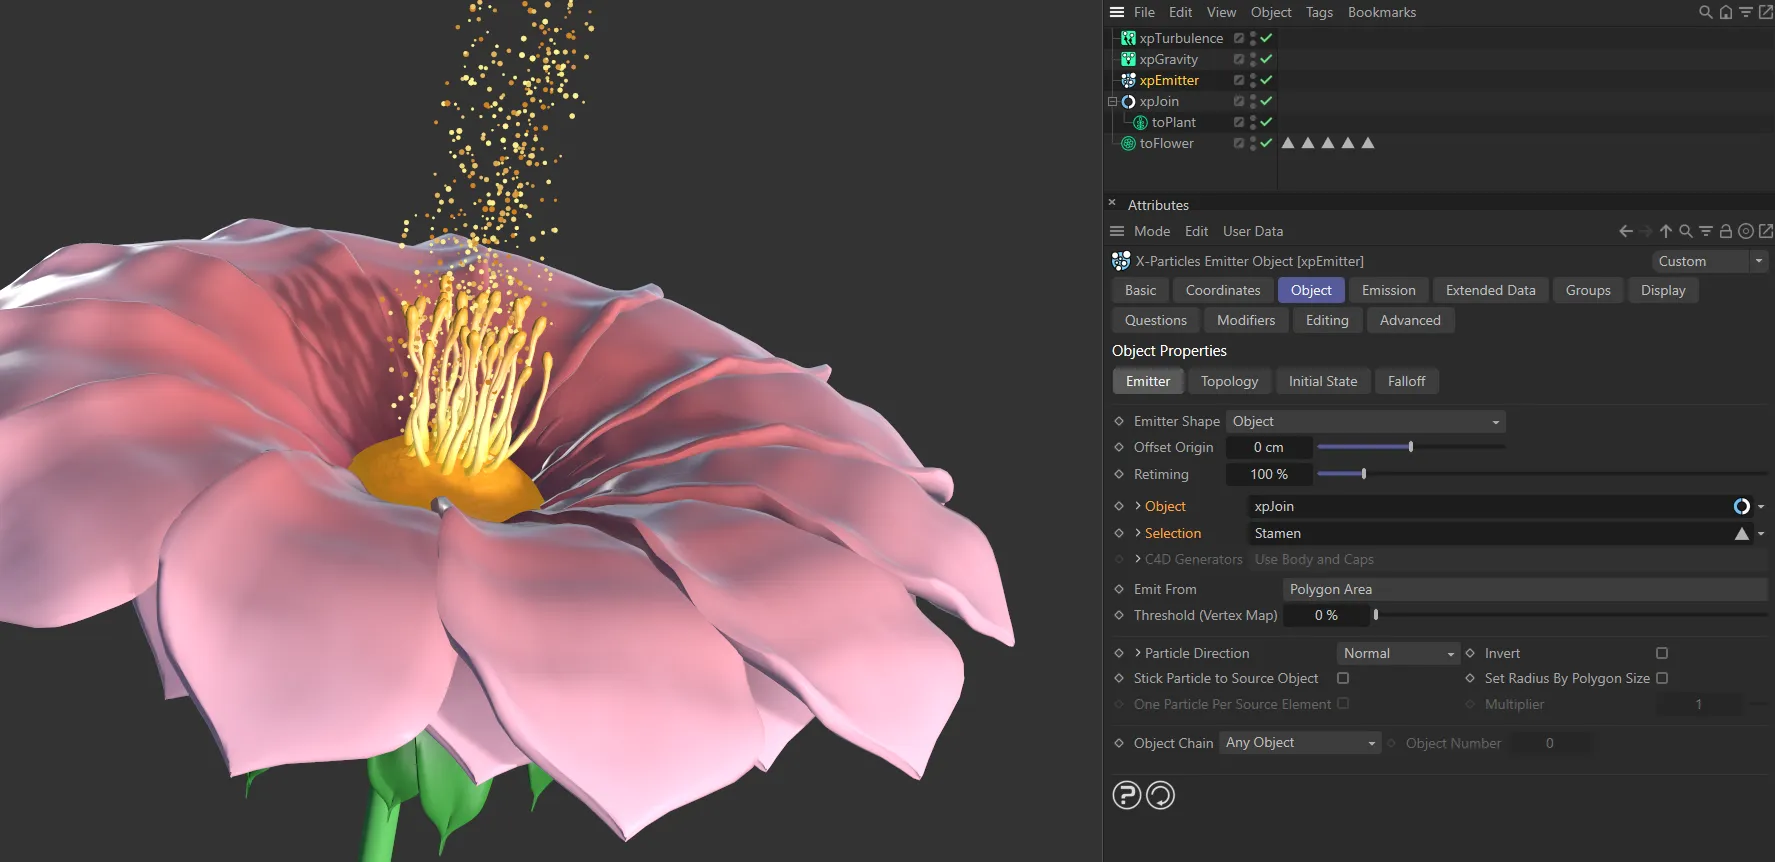
Task: Toggle xpTurbulence enabled checkmark
Action: click(1267, 38)
